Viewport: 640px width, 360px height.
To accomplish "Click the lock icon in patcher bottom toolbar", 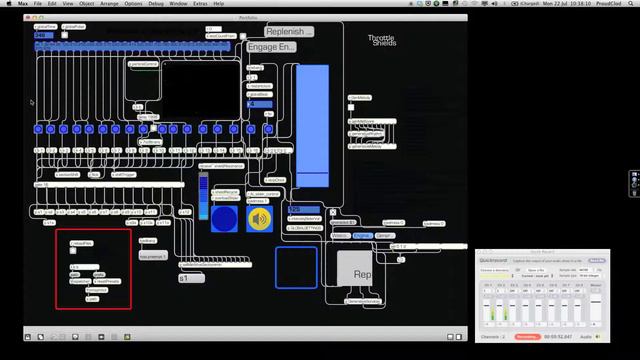I will coord(28,337).
